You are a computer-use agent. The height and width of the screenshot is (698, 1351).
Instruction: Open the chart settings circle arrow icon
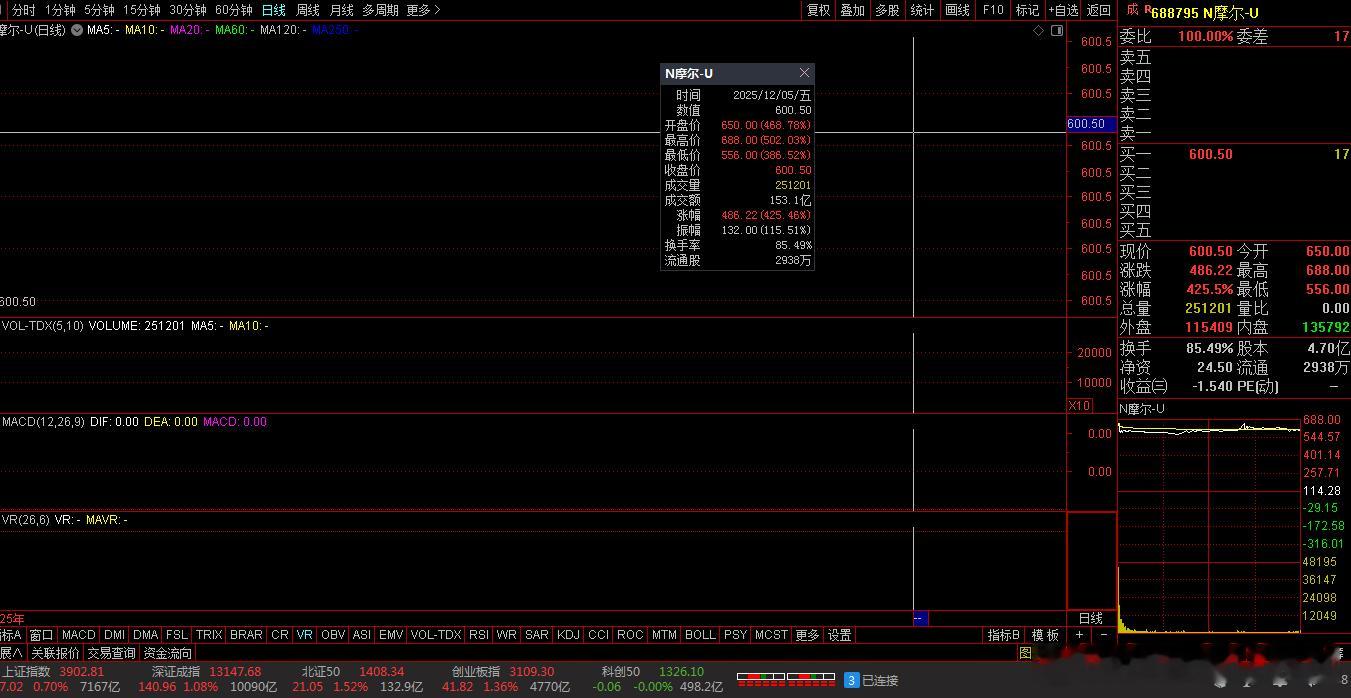[77, 30]
